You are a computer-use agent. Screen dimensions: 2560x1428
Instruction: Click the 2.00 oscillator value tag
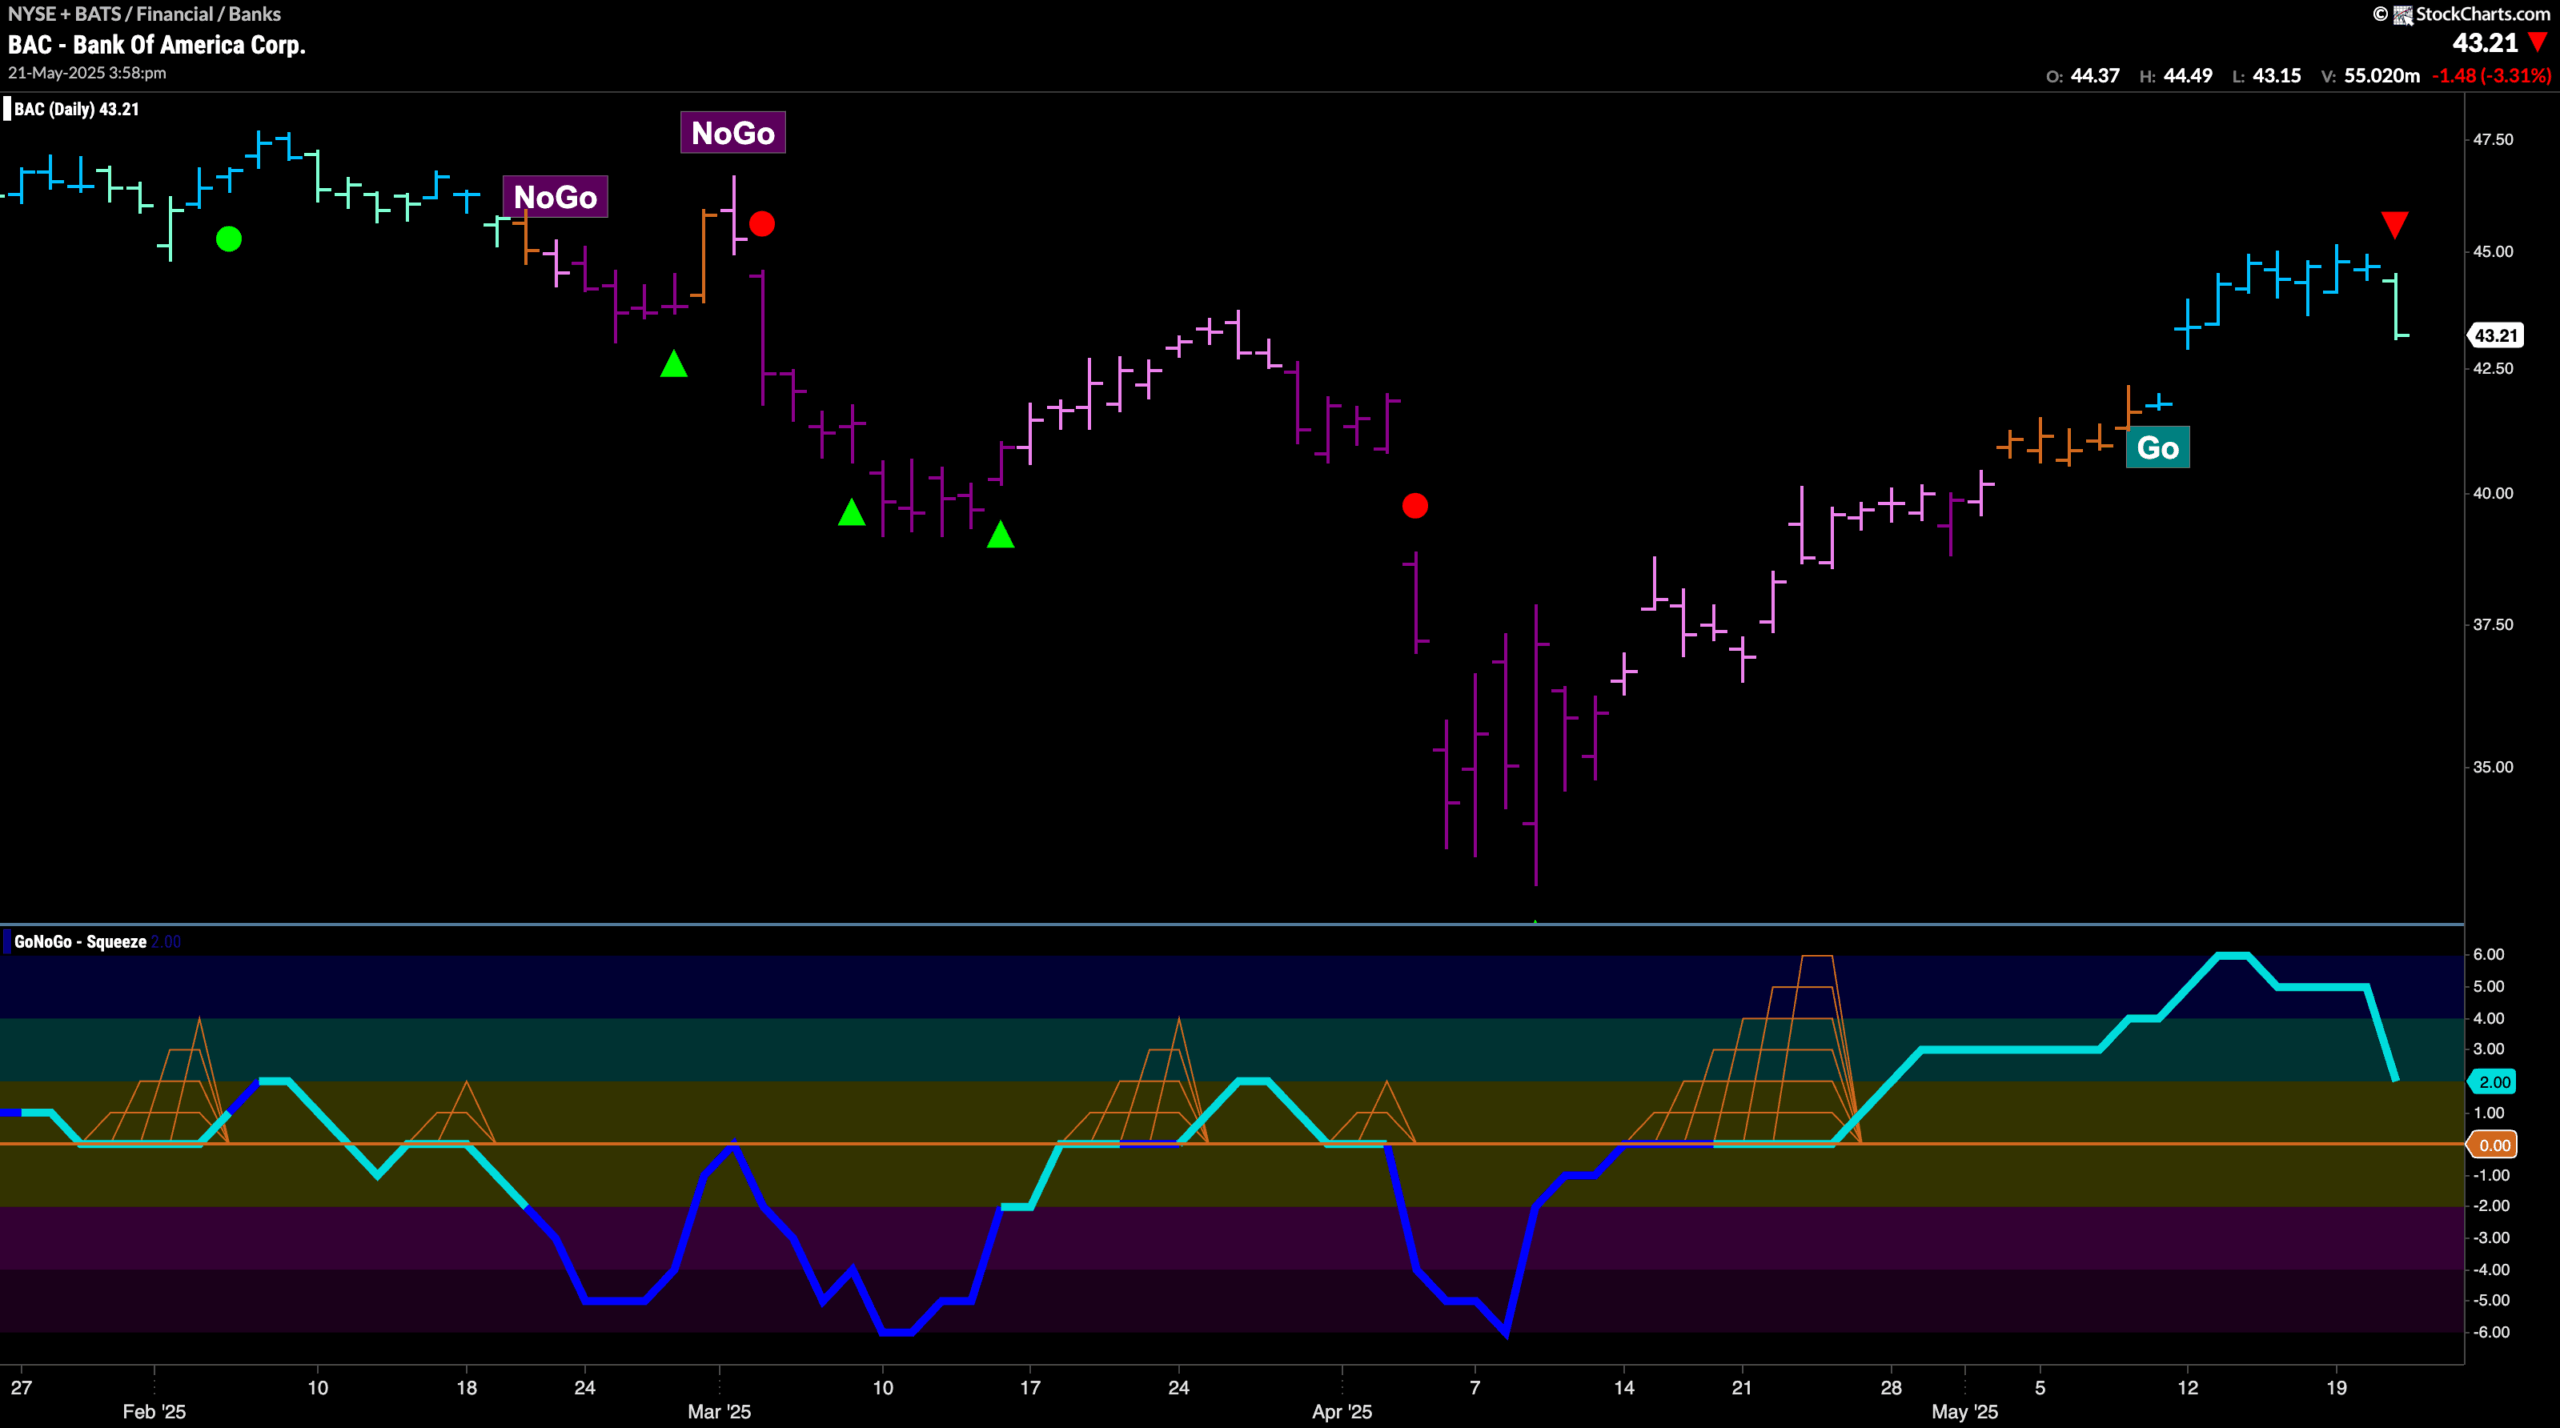(x=2494, y=1082)
